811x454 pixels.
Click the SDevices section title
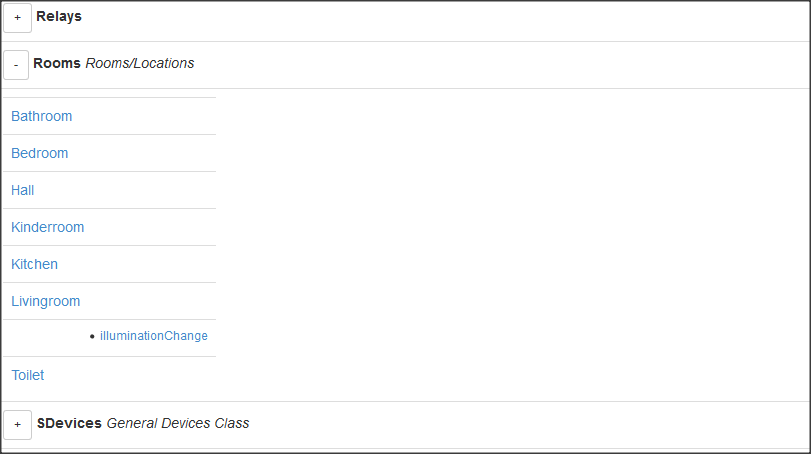tap(69, 423)
